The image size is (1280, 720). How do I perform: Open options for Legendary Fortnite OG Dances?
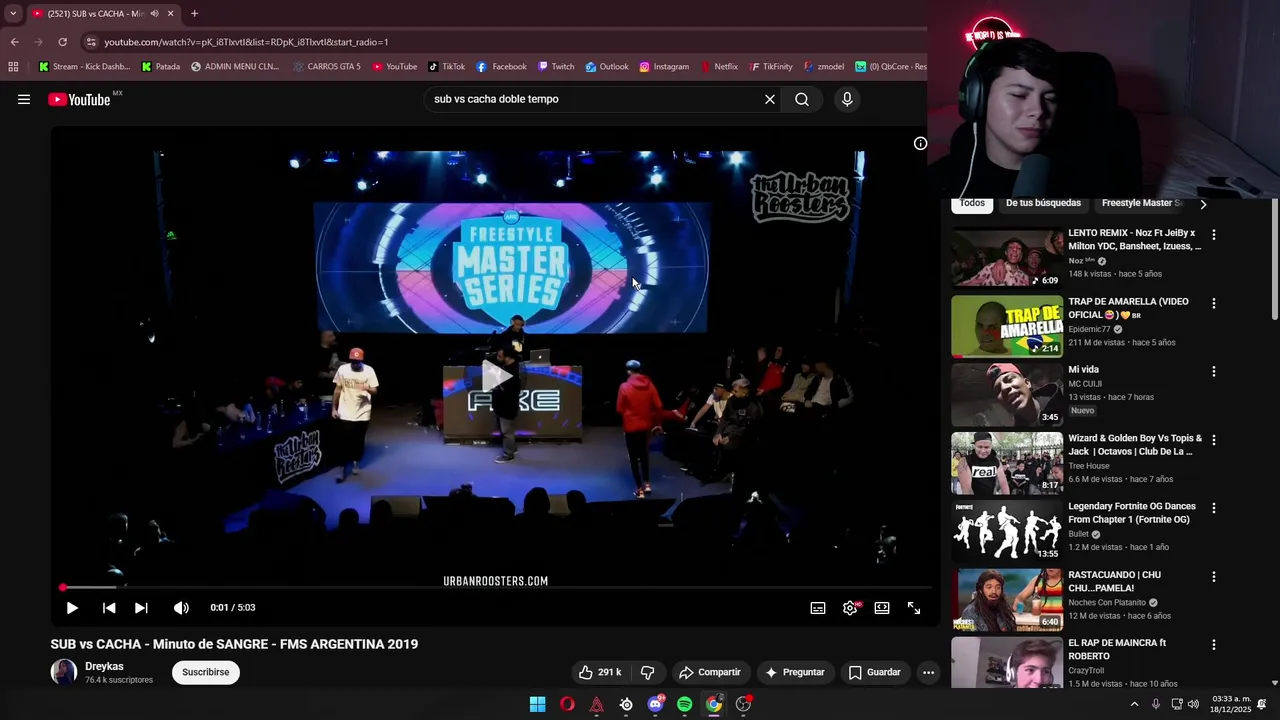pos(1214,508)
